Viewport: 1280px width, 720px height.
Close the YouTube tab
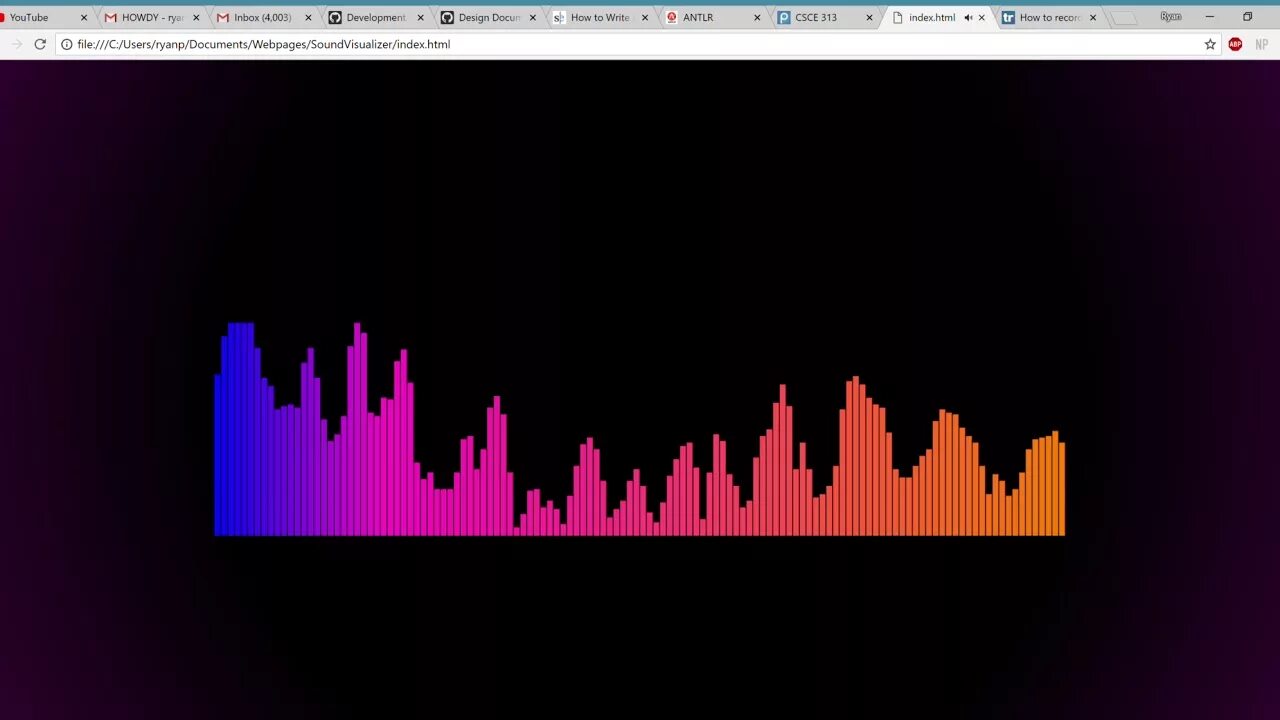(84, 18)
